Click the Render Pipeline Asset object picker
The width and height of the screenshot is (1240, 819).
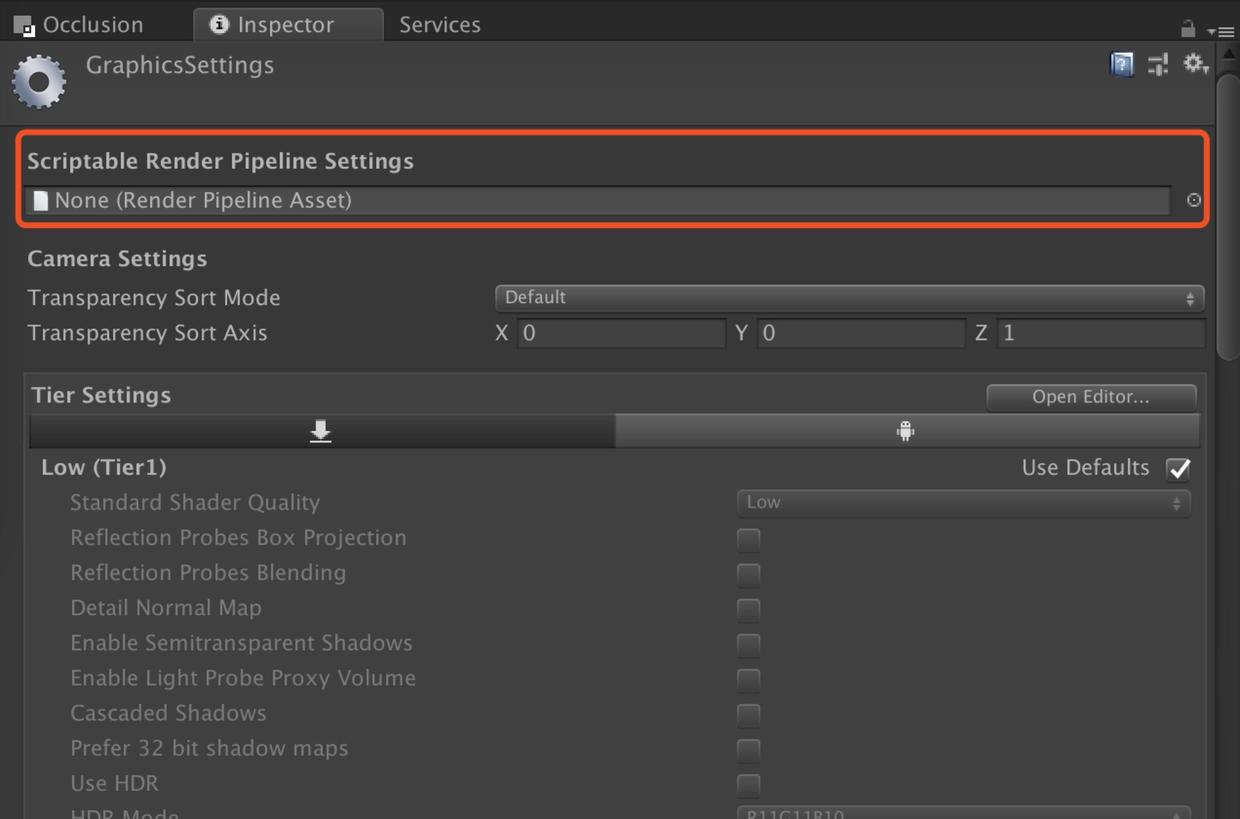click(x=1194, y=200)
